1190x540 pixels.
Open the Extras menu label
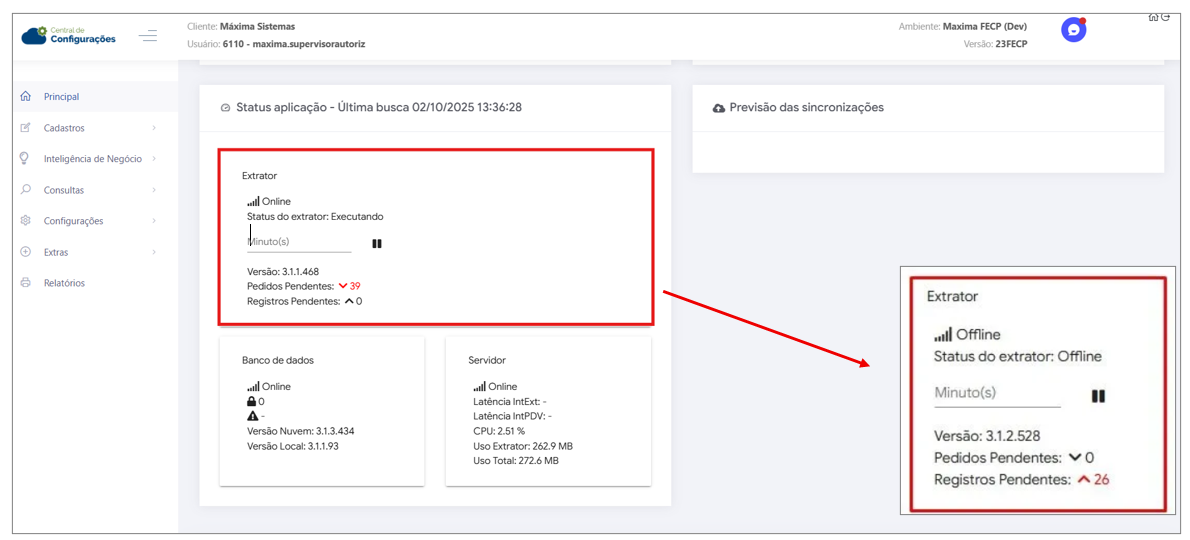tap(56, 252)
